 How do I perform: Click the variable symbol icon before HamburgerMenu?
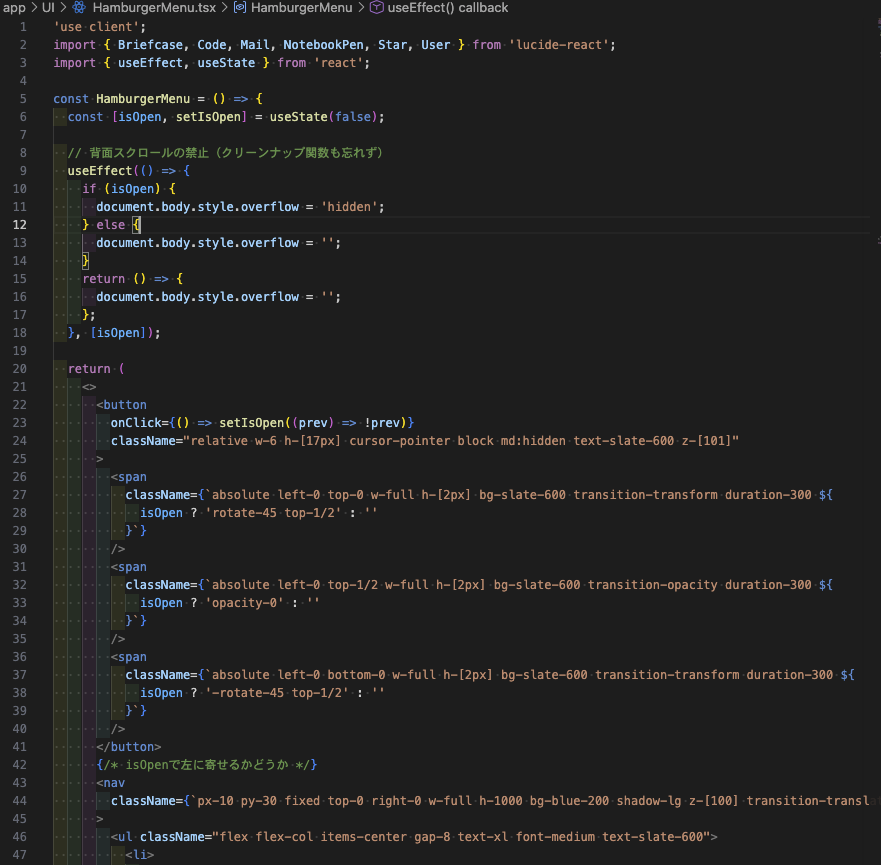[x=240, y=8]
